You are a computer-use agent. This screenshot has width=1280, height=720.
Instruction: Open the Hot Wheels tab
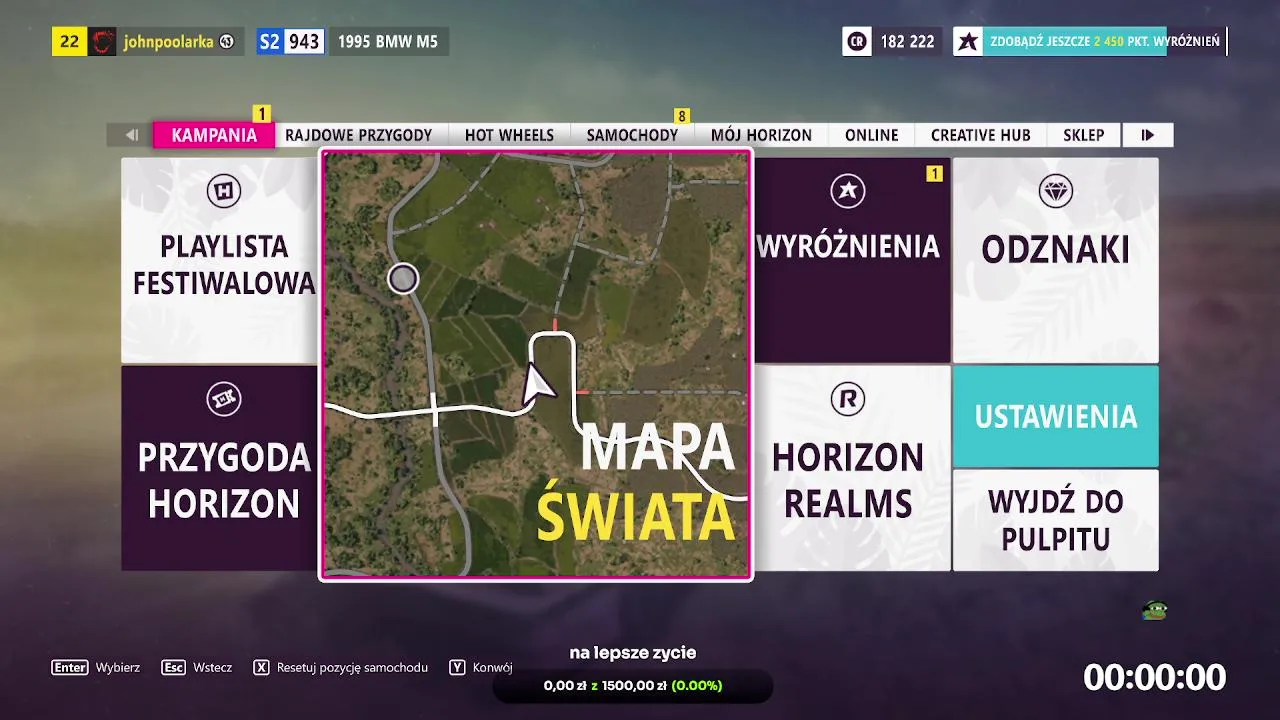509,135
